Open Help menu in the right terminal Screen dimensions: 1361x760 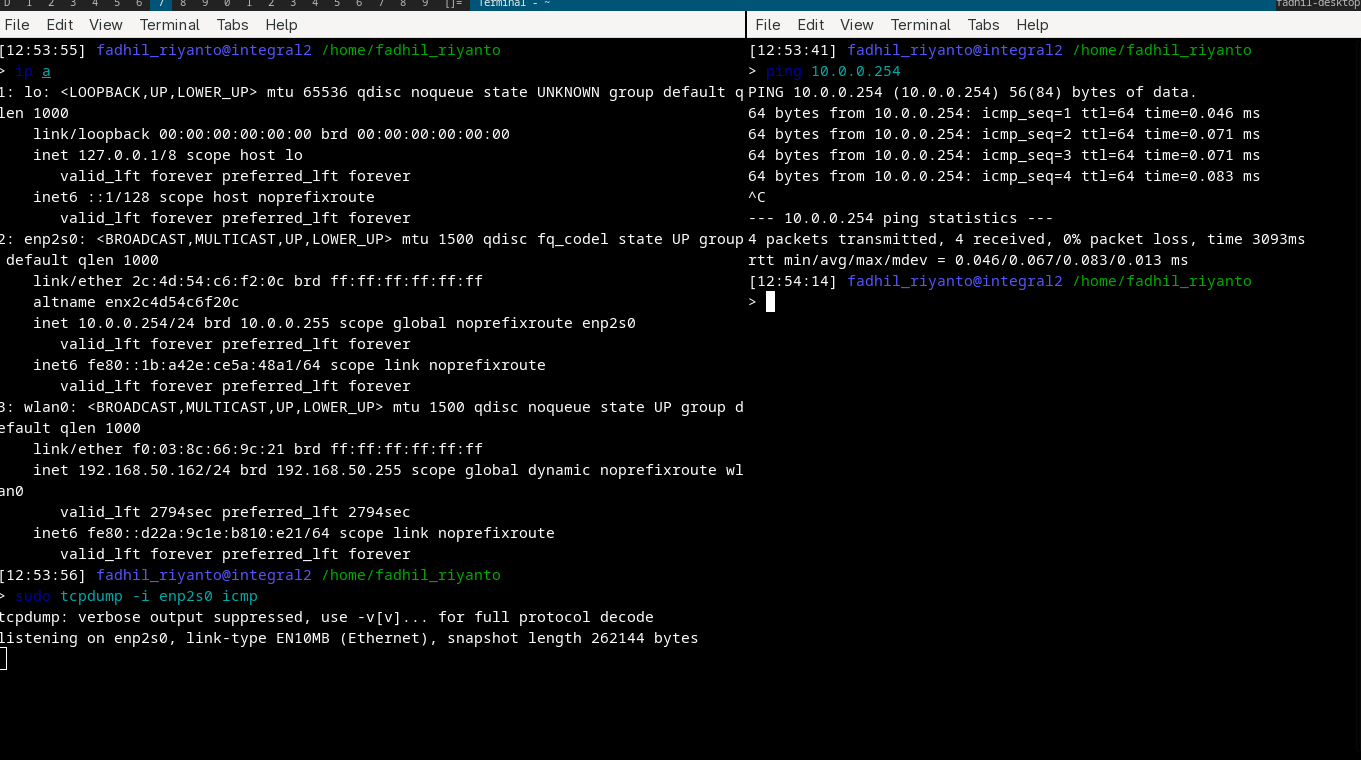(1032, 24)
